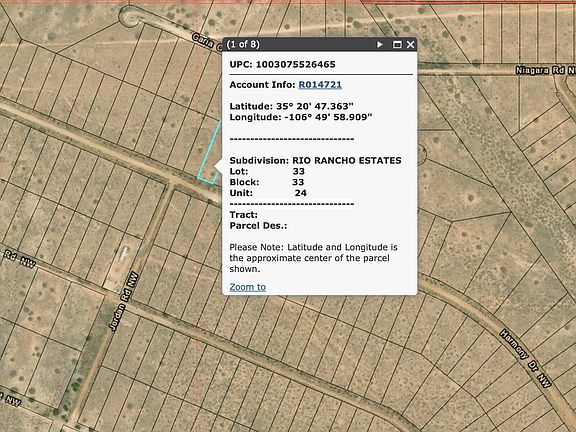Image resolution: width=576 pixels, height=432 pixels.
Task: Click the popup pointer arrow tip
Action: tap(216, 166)
